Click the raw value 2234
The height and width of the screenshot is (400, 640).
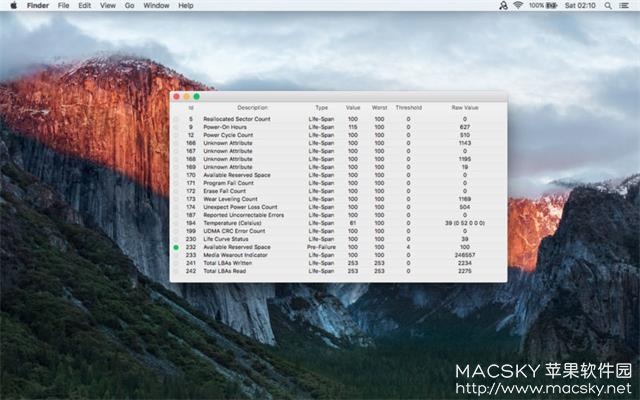(x=465, y=263)
